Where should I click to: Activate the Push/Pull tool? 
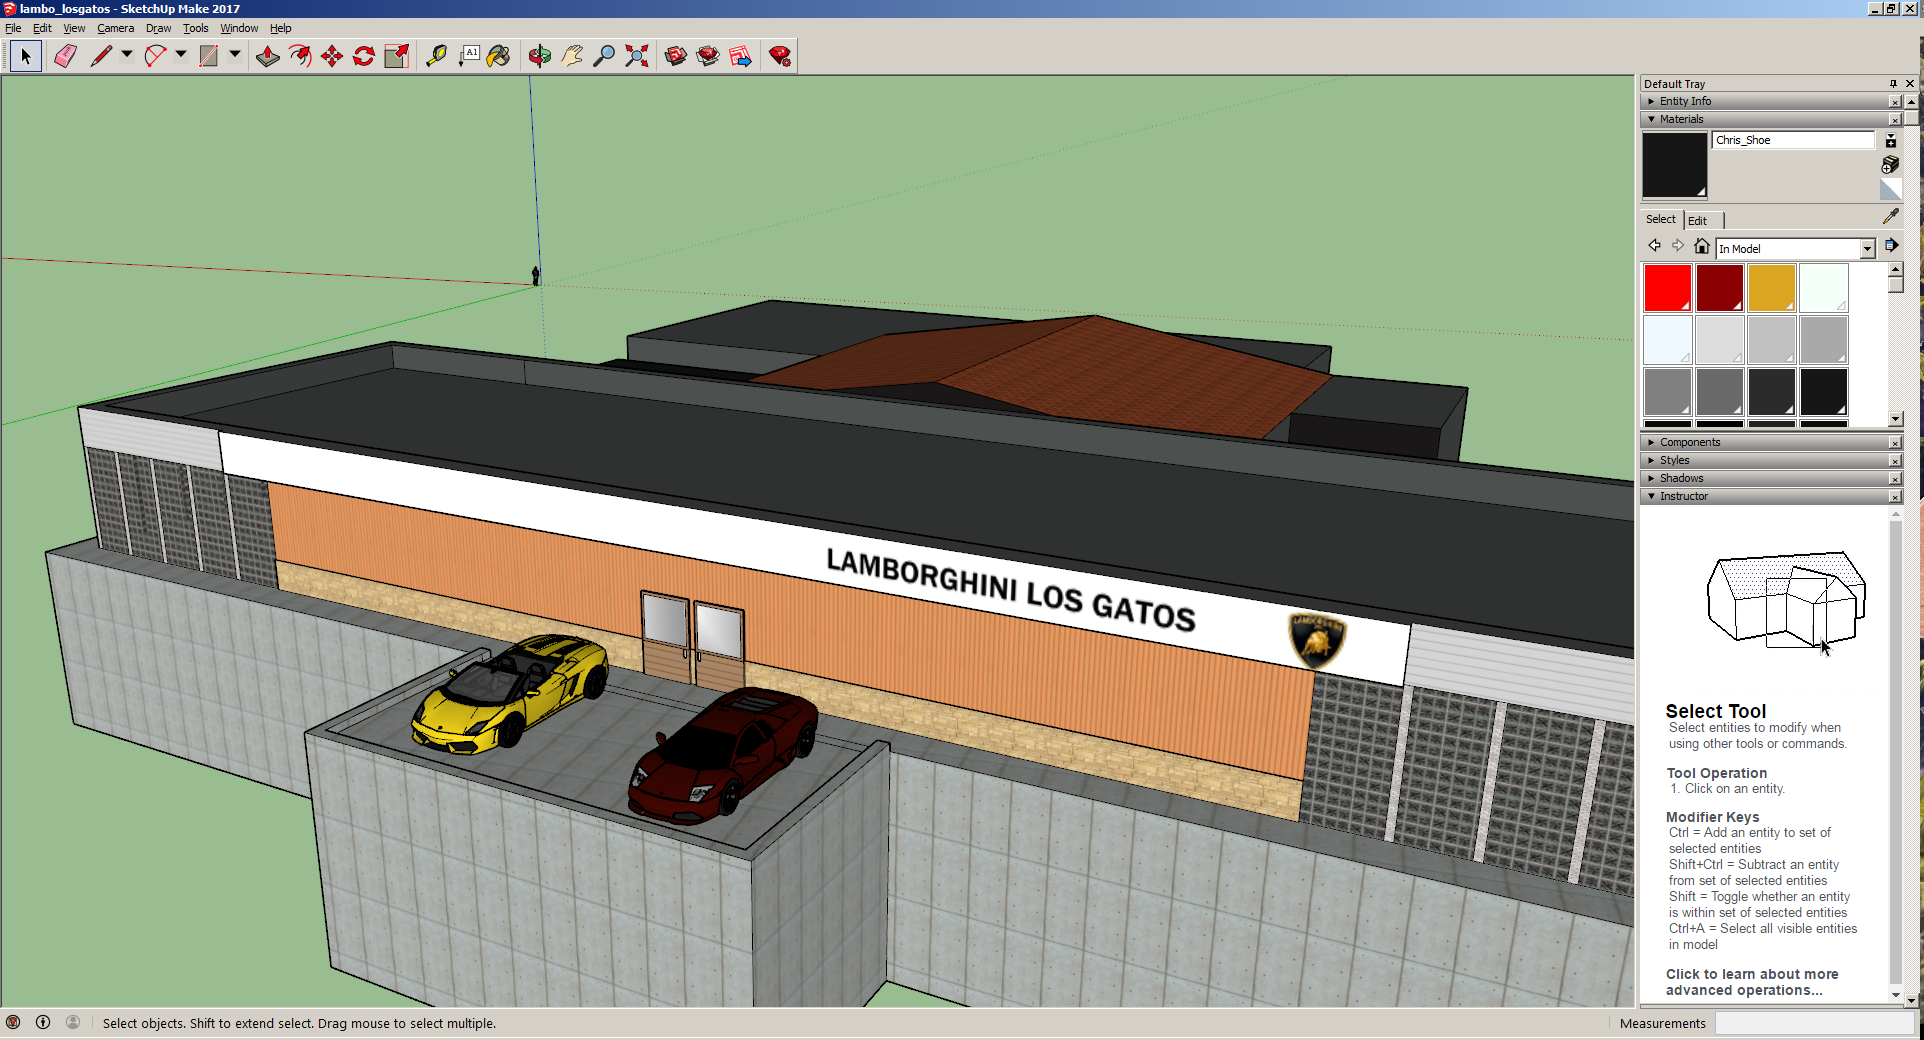click(x=268, y=56)
